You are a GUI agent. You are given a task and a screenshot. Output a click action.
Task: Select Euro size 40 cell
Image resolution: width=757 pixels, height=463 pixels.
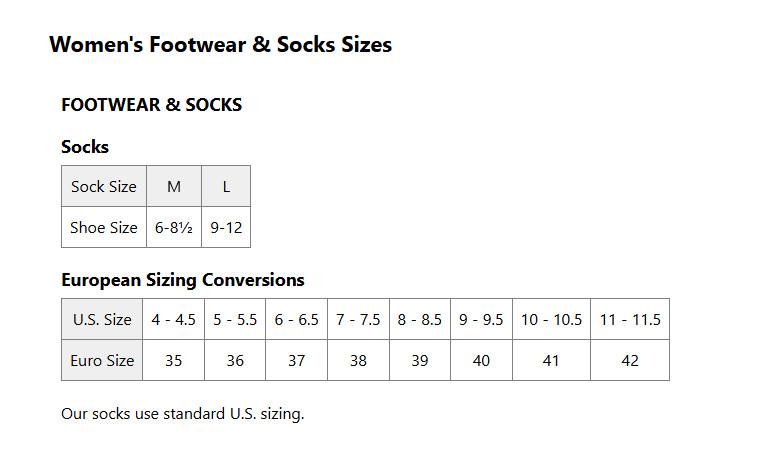[481, 361]
